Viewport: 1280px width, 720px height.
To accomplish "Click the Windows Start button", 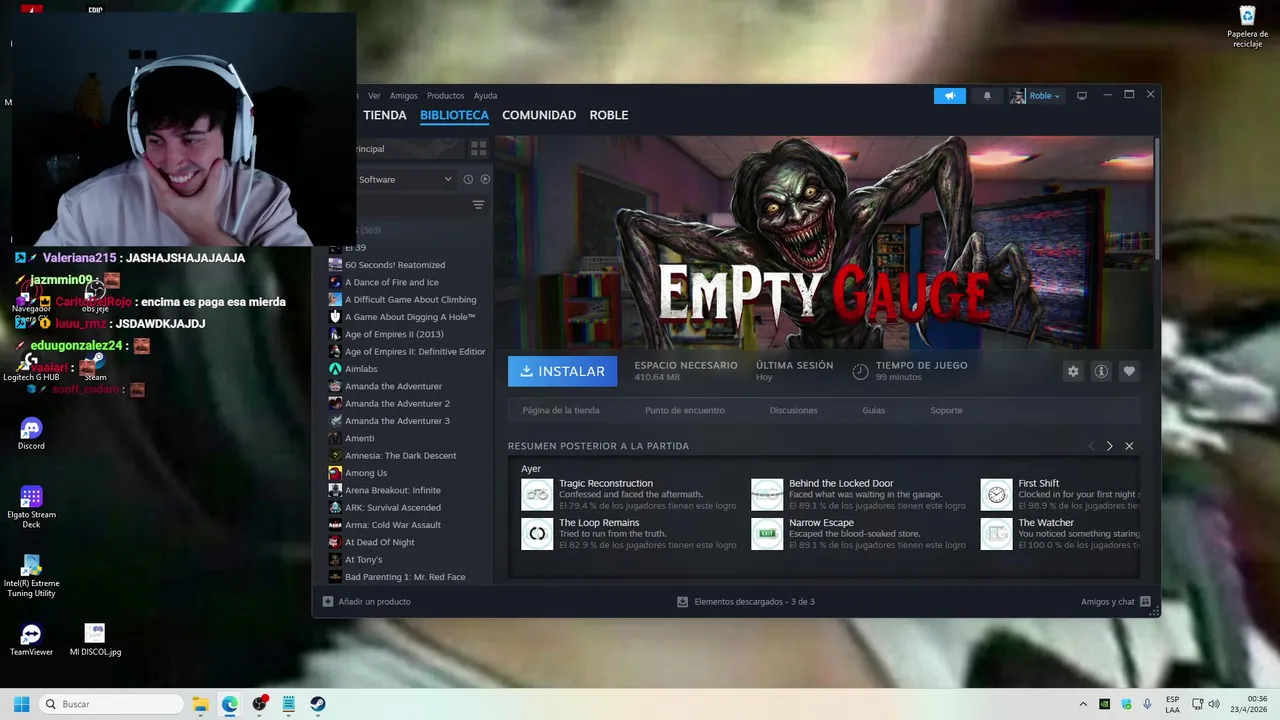I will coord(21,704).
